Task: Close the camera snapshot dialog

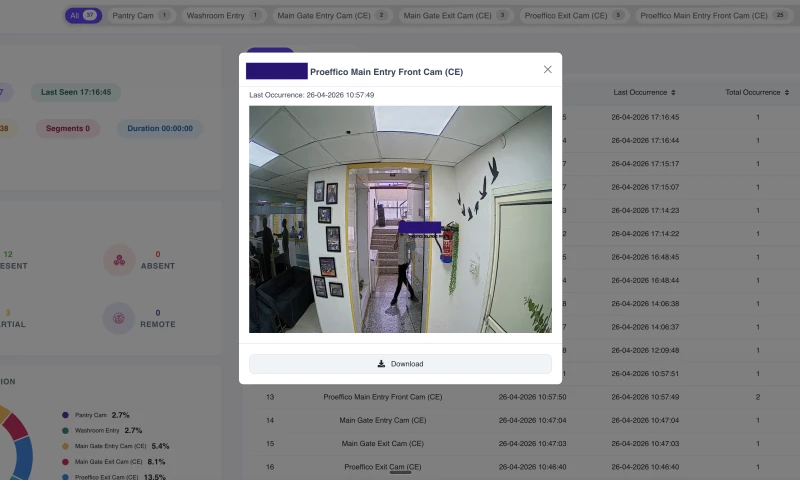Action: [x=547, y=69]
